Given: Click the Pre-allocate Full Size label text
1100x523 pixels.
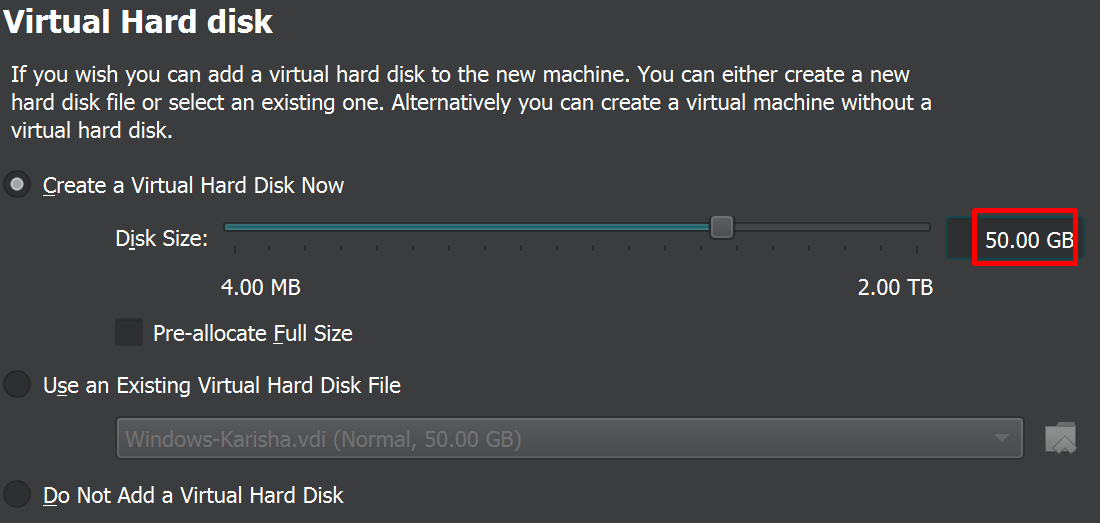Looking at the screenshot, I should tap(253, 333).
